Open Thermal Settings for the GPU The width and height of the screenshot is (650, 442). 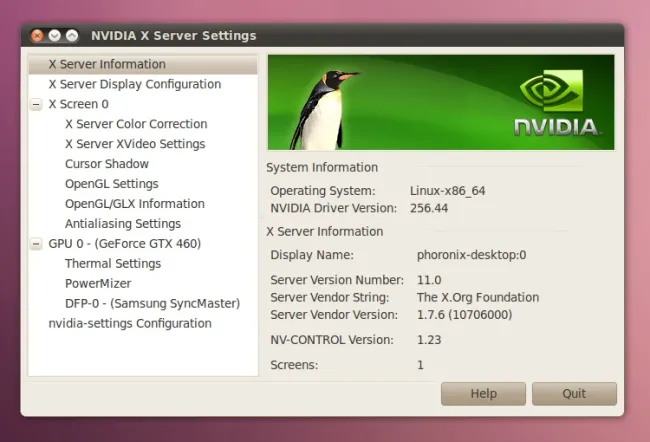coord(113,264)
